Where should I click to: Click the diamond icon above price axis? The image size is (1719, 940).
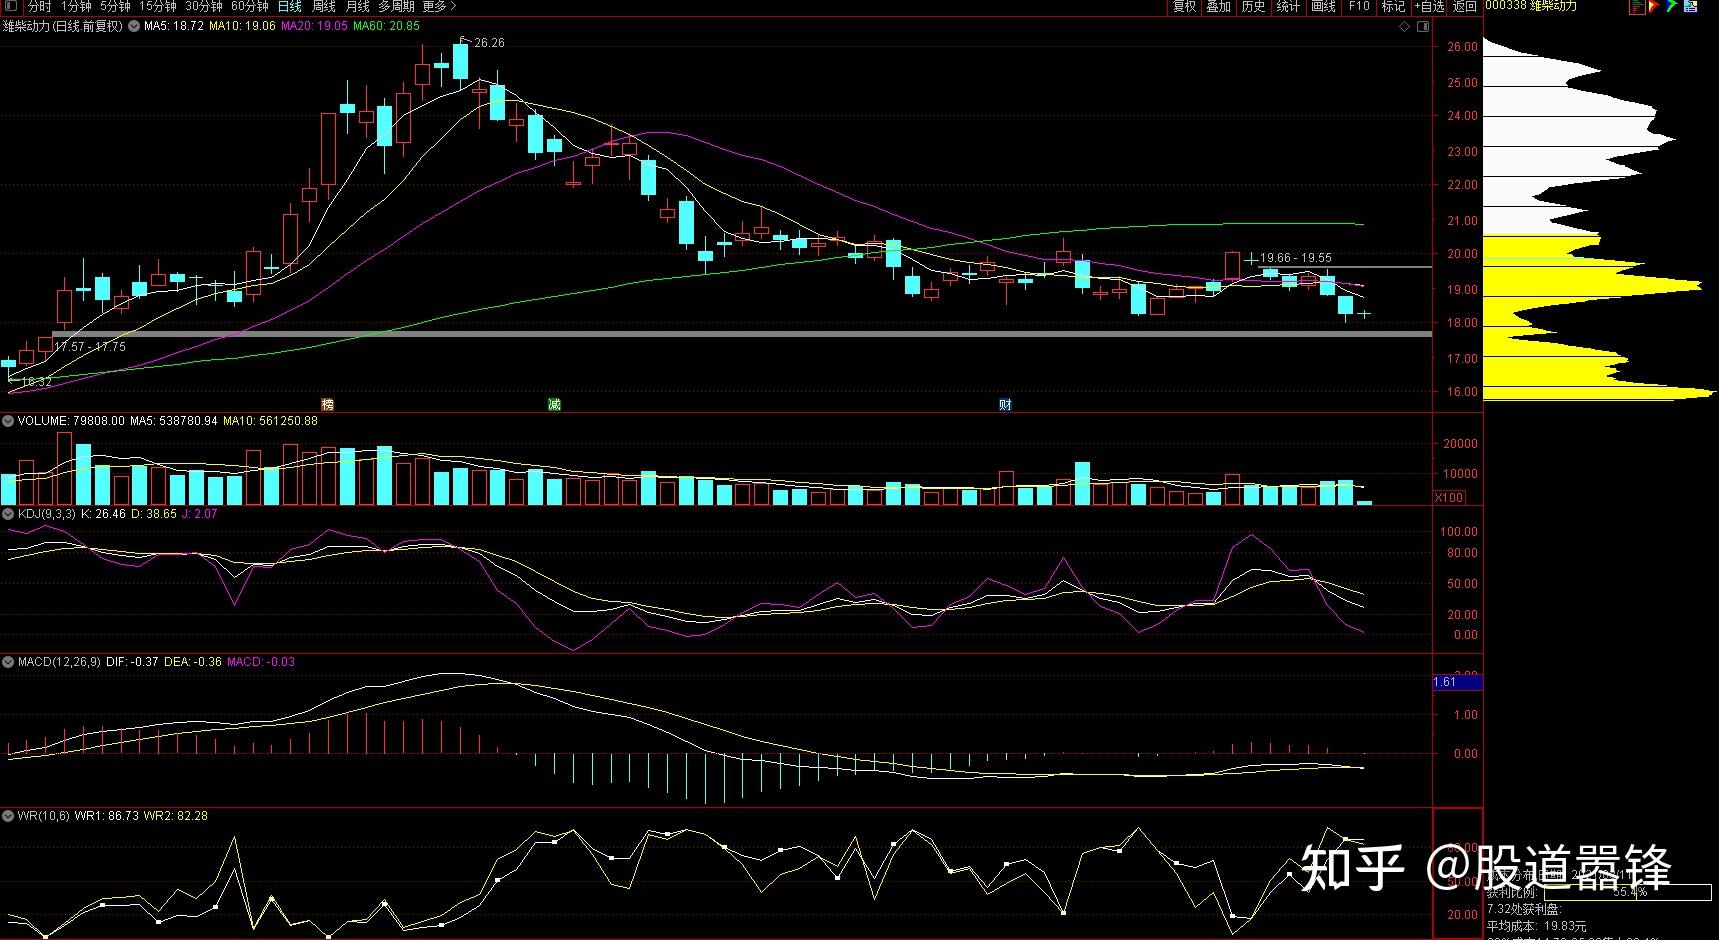pyautogui.click(x=1404, y=27)
